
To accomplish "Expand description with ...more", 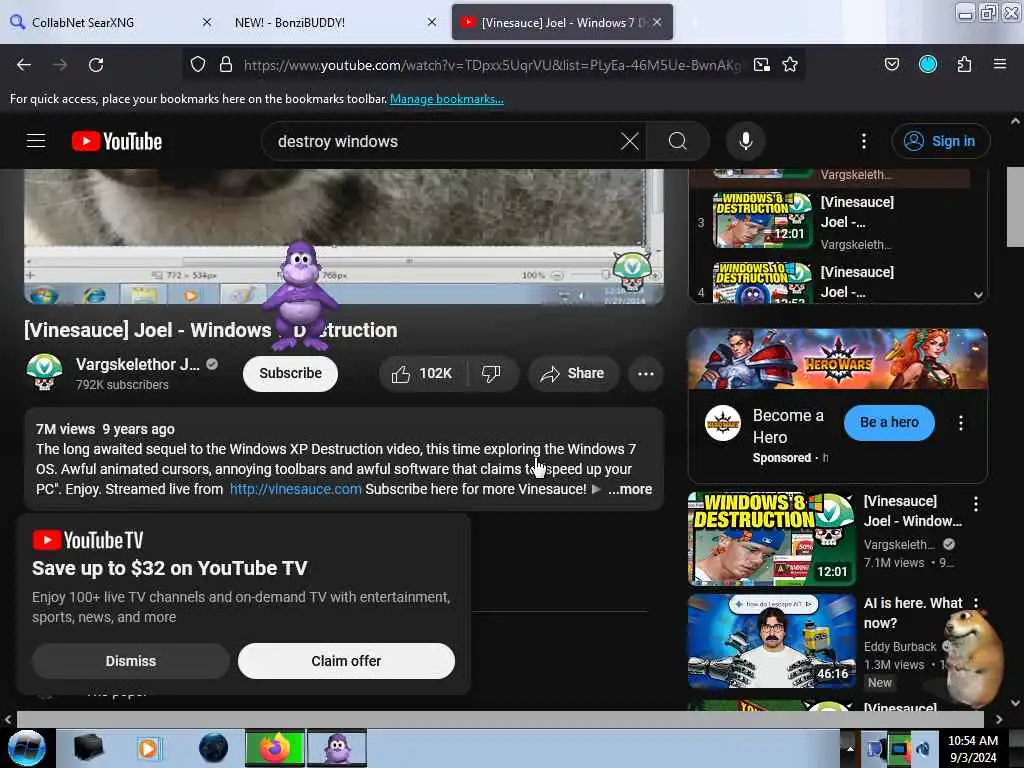I will point(630,489).
